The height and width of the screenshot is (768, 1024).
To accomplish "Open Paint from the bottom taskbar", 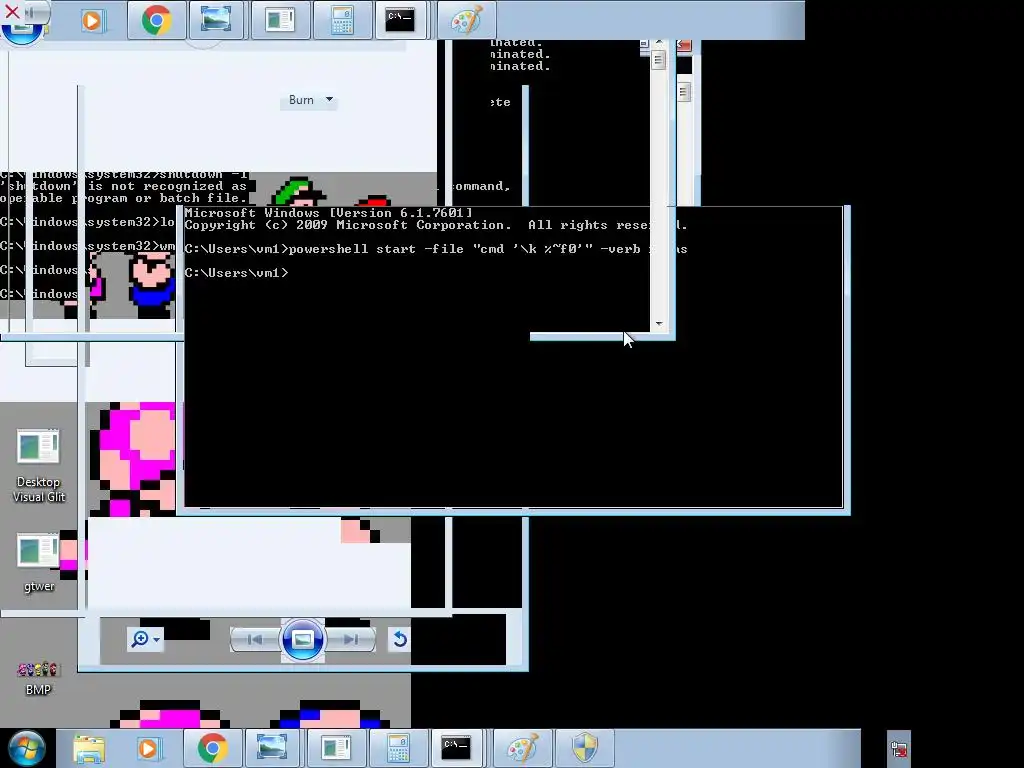I will pyautogui.click(x=523, y=748).
